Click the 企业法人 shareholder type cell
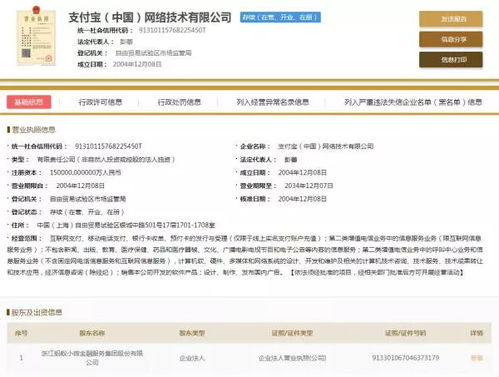499x377 pixels. click(x=192, y=358)
